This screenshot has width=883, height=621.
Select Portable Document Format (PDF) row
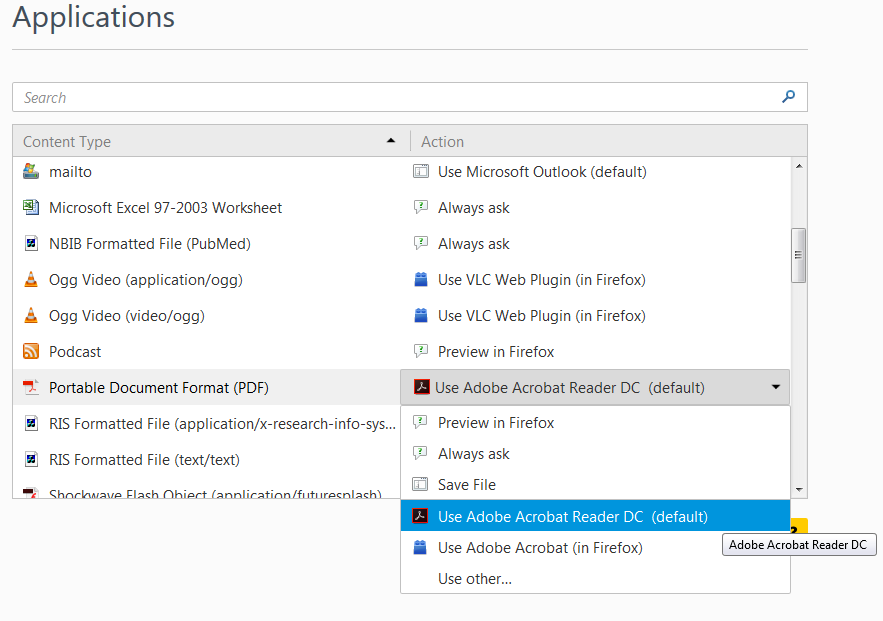[x=206, y=387]
